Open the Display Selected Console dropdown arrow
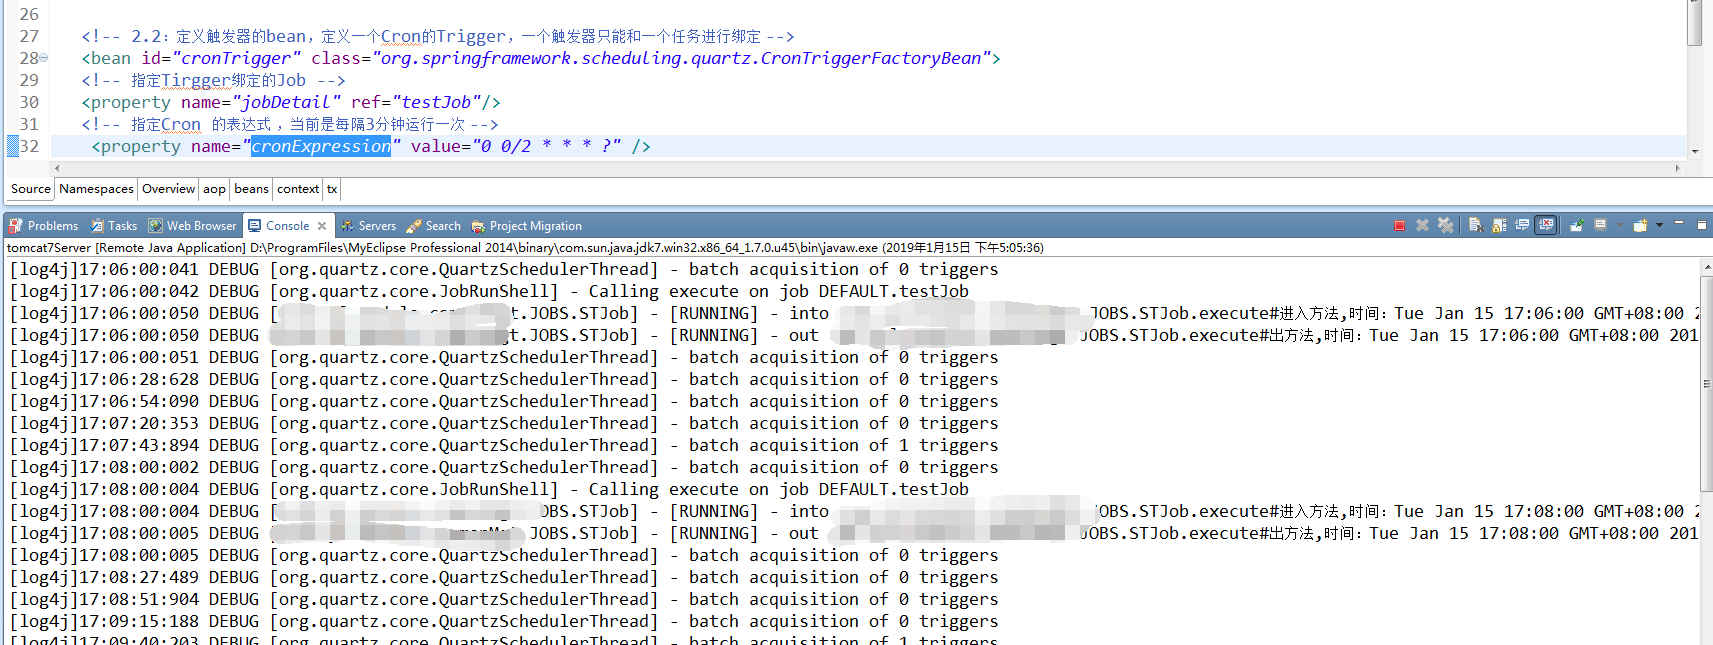 [x=1617, y=226]
